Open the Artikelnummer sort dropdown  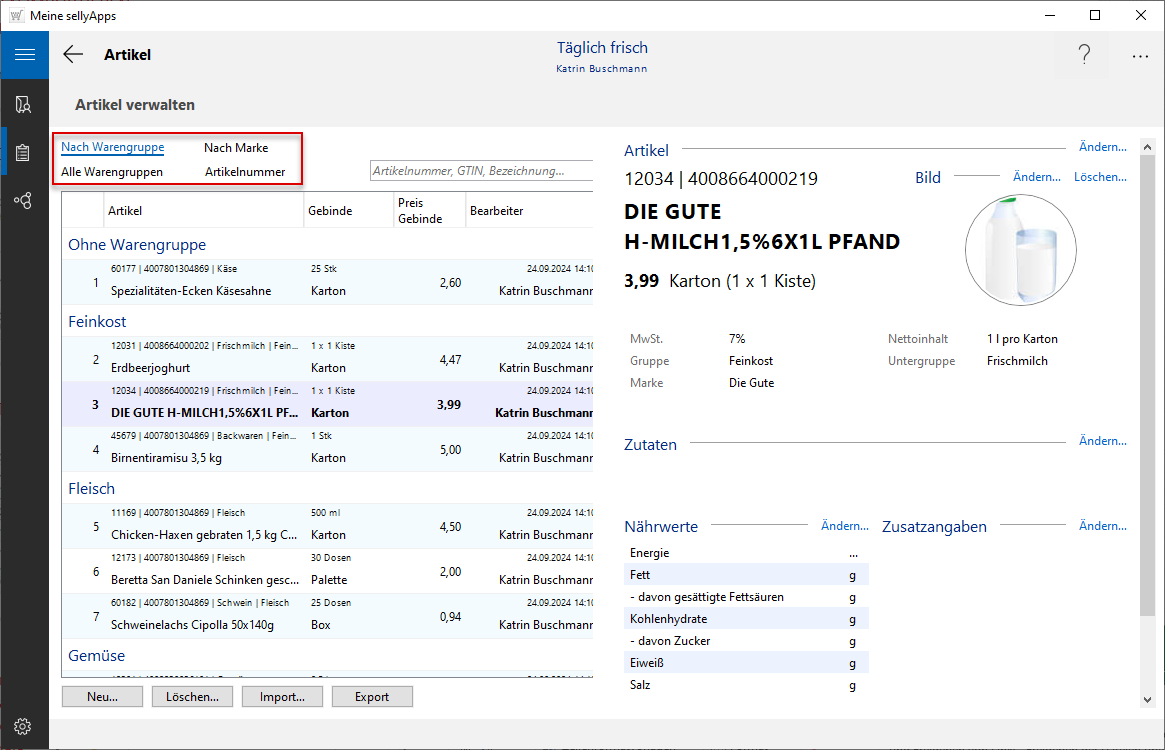pyautogui.click(x=245, y=172)
